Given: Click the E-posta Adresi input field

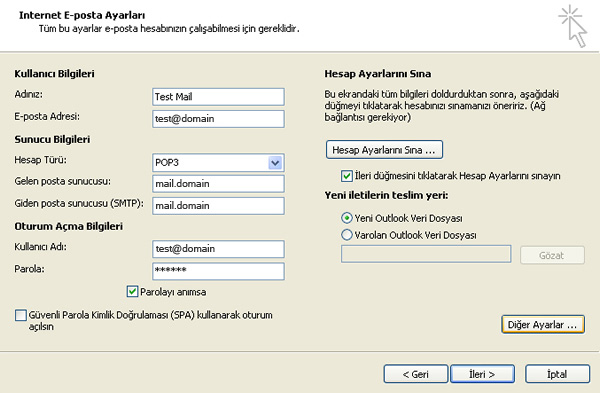Looking at the screenshot, I should pos(218,119).
